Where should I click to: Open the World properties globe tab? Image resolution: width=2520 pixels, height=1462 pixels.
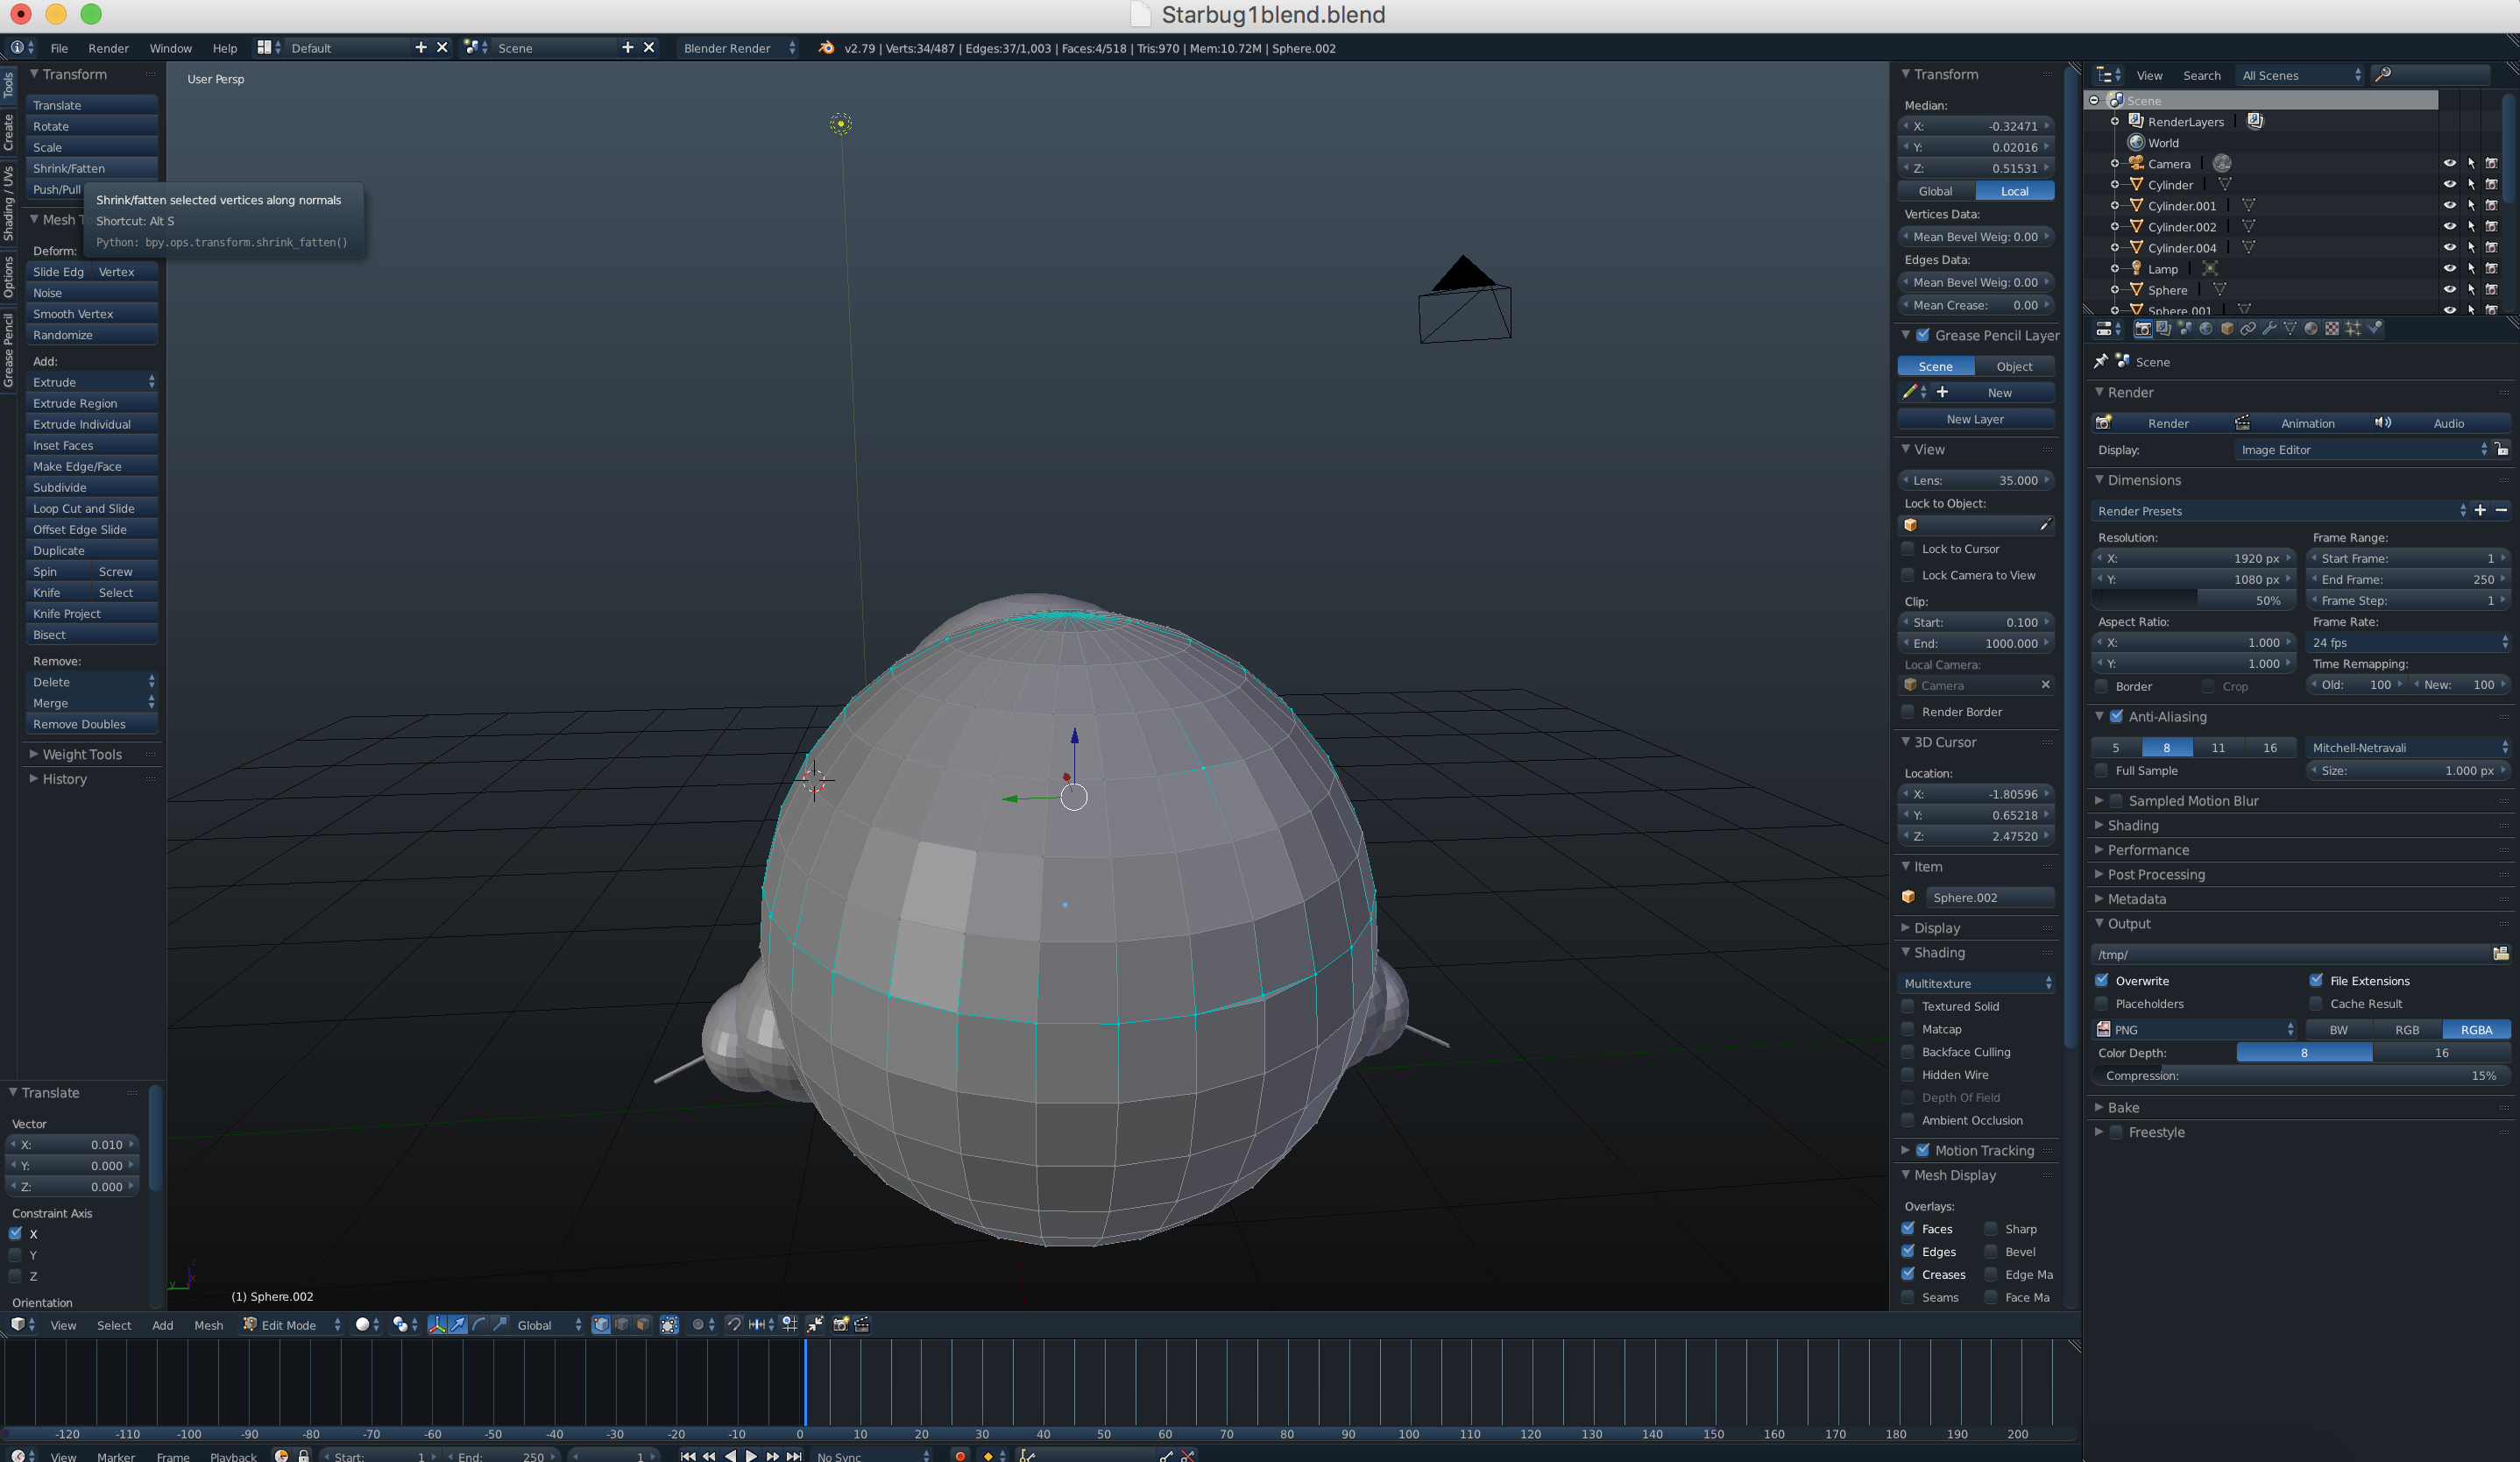point(2205,328)
